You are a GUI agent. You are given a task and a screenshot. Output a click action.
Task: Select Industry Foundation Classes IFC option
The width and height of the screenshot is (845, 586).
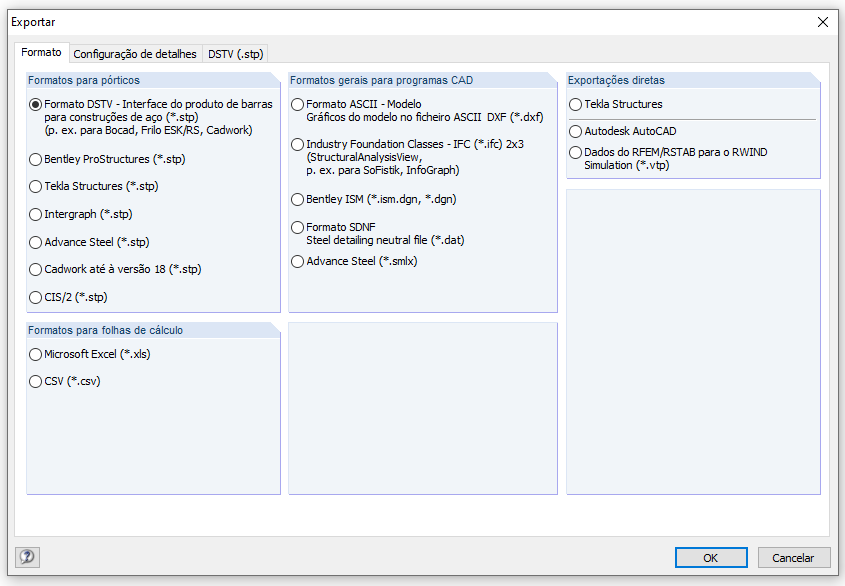click(298, 144)
